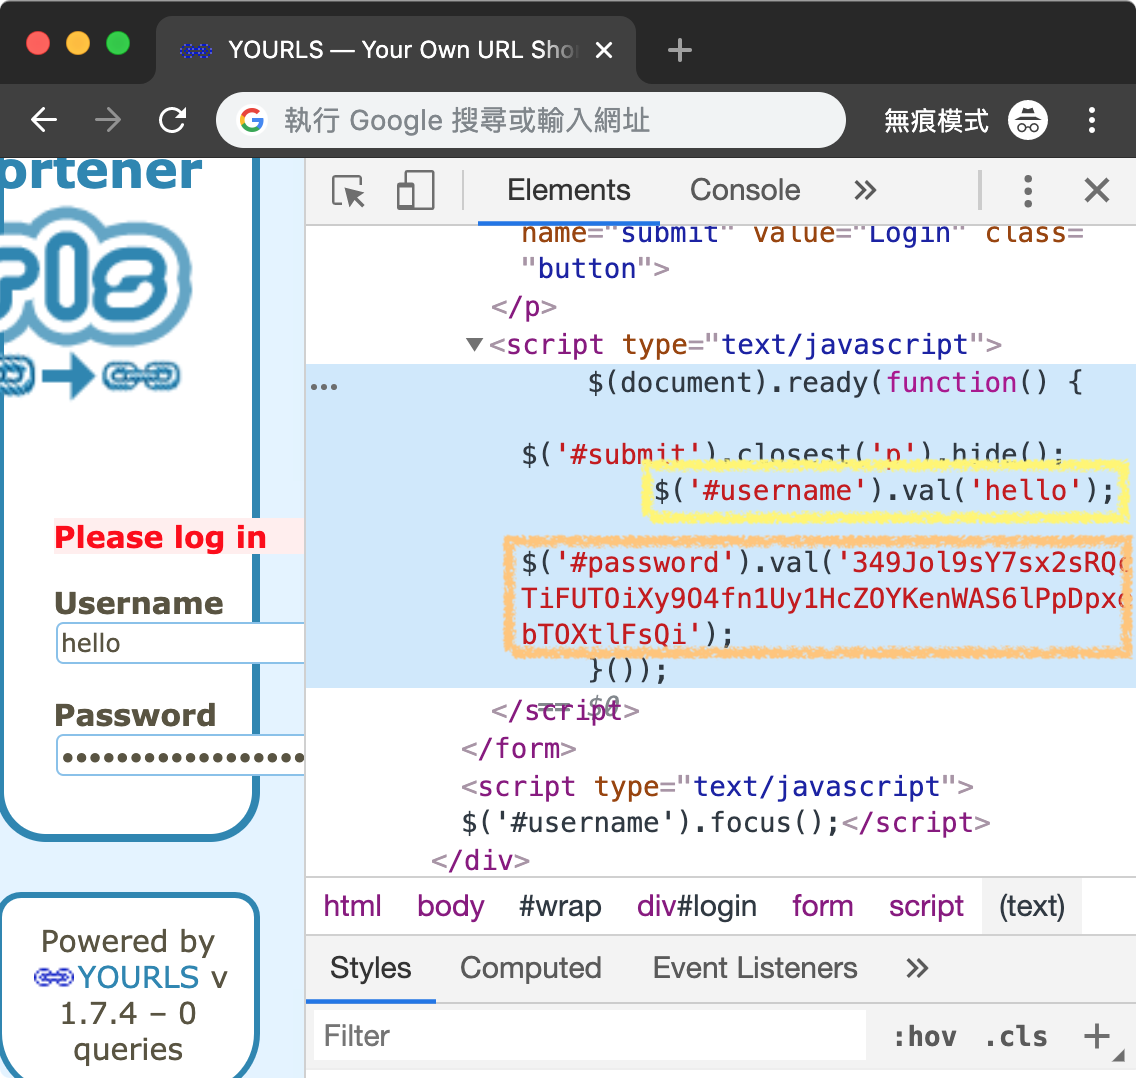The height and width of the screenshot is (1078, 1136).
Task: Collapse the script type text/javascript node
Action: coord(474,344)
